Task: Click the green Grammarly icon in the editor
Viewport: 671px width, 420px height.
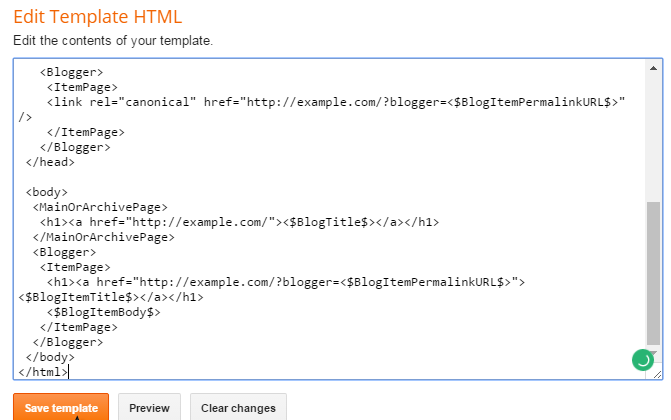Action: pyautogui.click(x=642, y=360)
